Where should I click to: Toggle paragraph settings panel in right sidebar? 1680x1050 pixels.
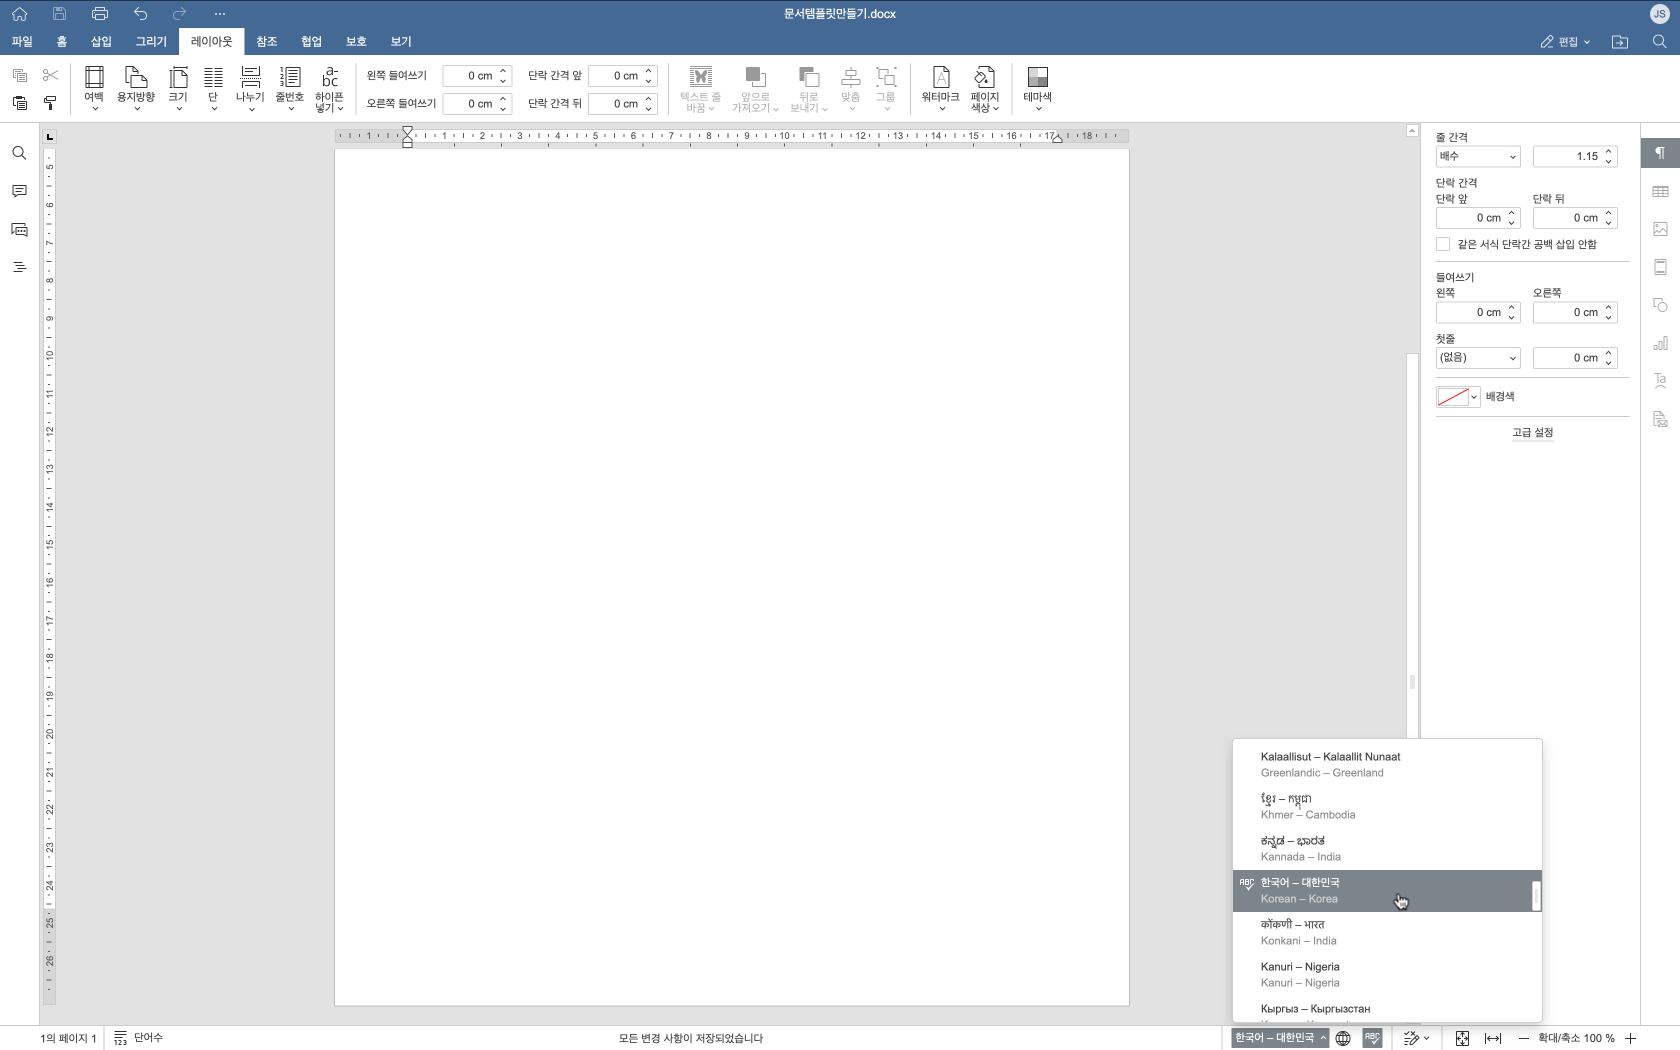pos(1660,153)
